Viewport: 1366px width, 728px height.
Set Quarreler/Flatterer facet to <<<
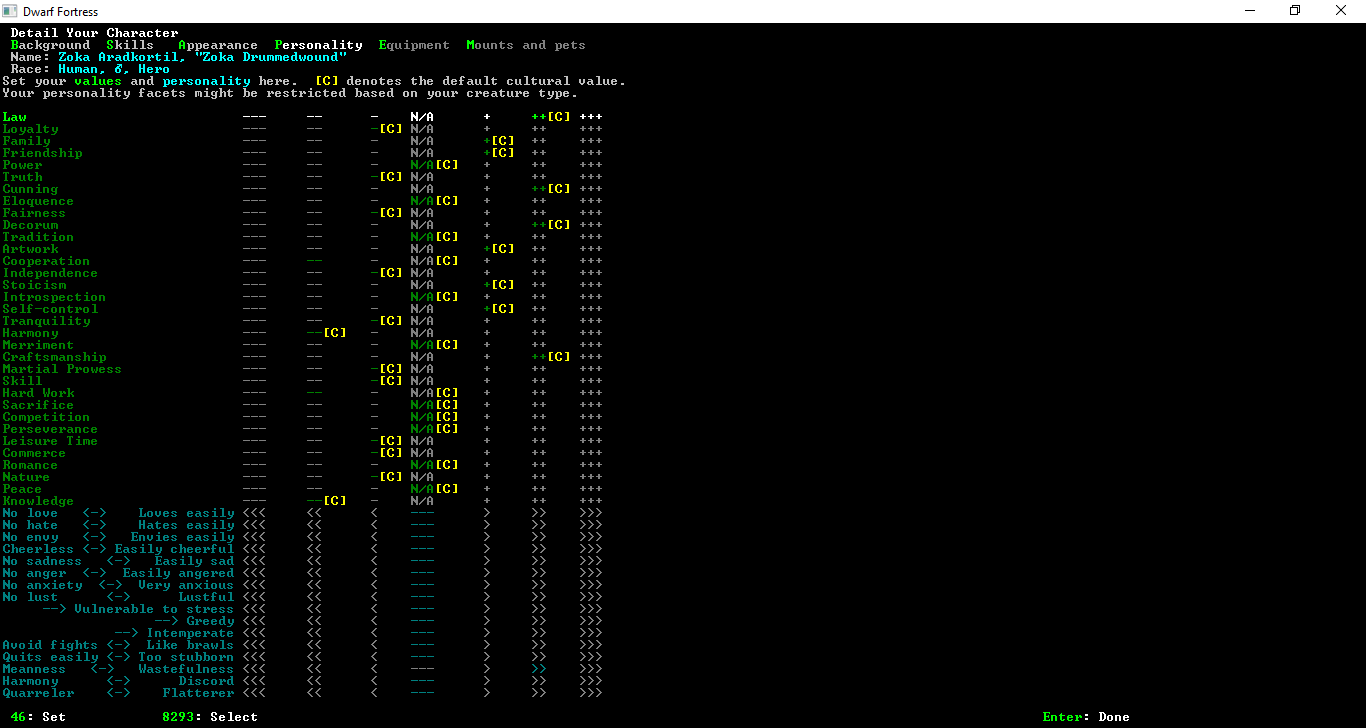pyautogui.click(x=254, y=693)
